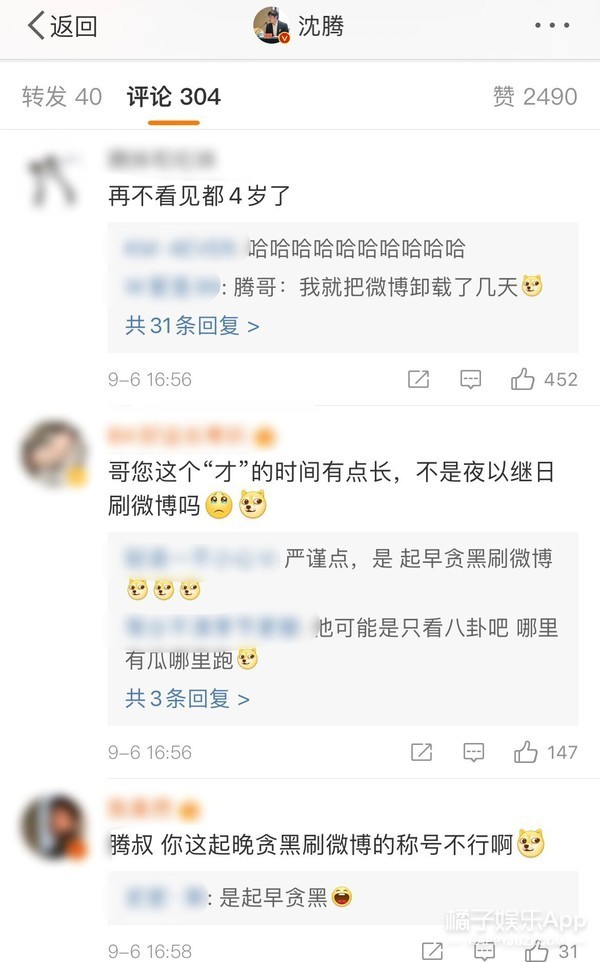Switch to the 赞 2490 tab
The height and width of the screenshot is (962, 600).
coord(535,97)
